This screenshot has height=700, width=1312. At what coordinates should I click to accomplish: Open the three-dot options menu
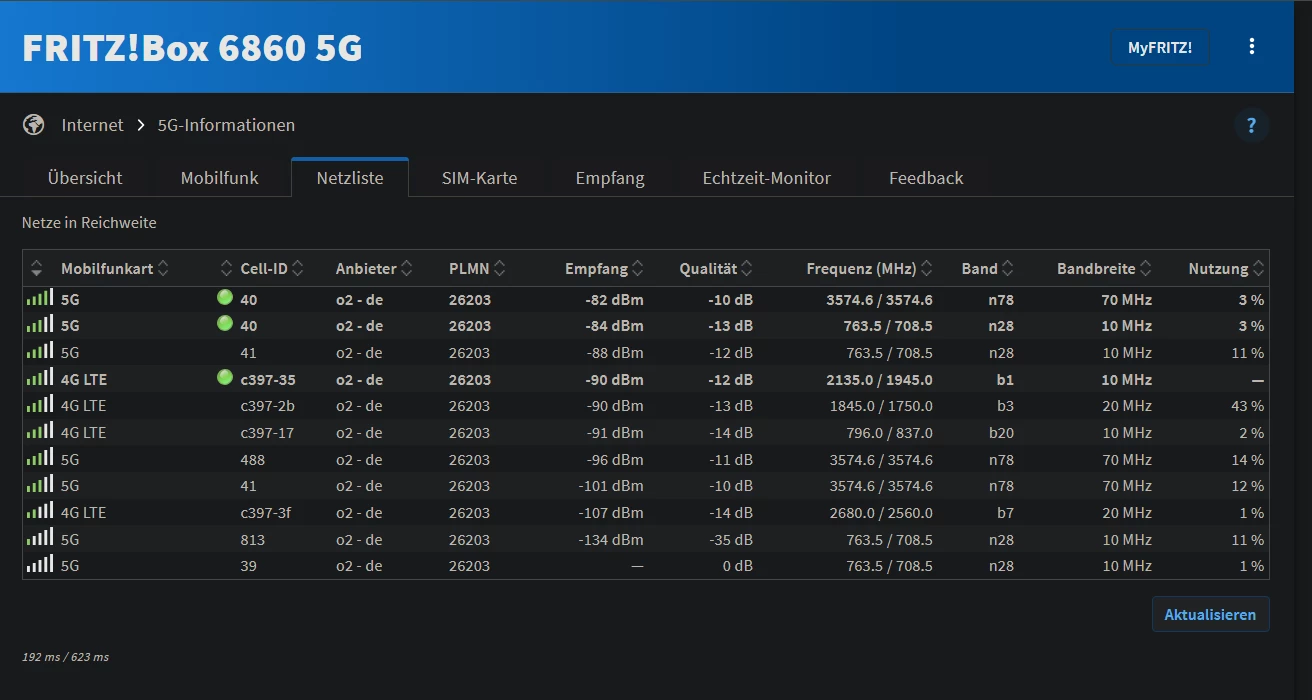pos(1251,47)
